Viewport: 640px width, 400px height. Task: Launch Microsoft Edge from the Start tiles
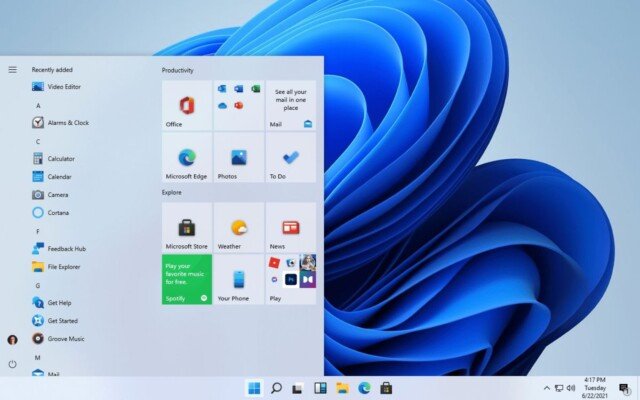click(x=187, y=158)
